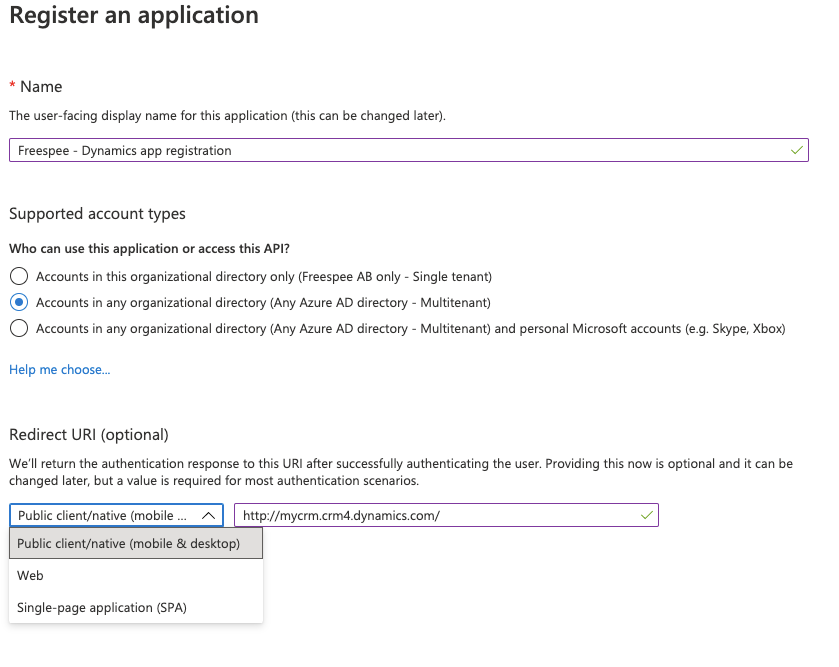
Task: Click the "Who can use this application" question
Action: [149, 249]
